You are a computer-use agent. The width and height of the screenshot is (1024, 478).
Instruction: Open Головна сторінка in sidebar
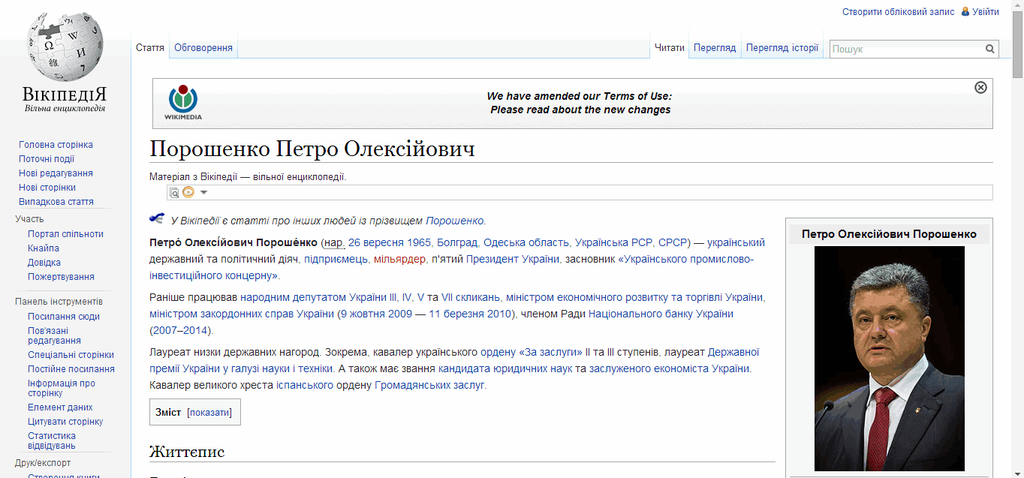56,144
